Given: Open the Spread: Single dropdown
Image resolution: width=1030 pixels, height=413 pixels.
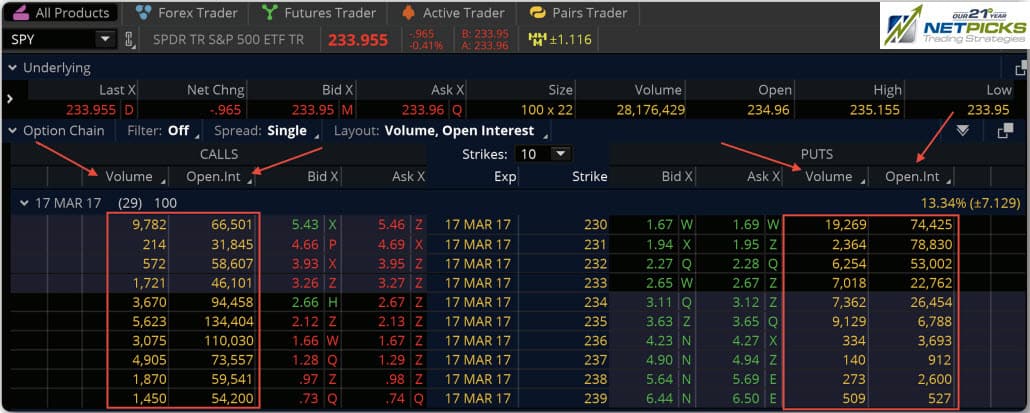Looking at the screenshot, I should pos(265,131).
